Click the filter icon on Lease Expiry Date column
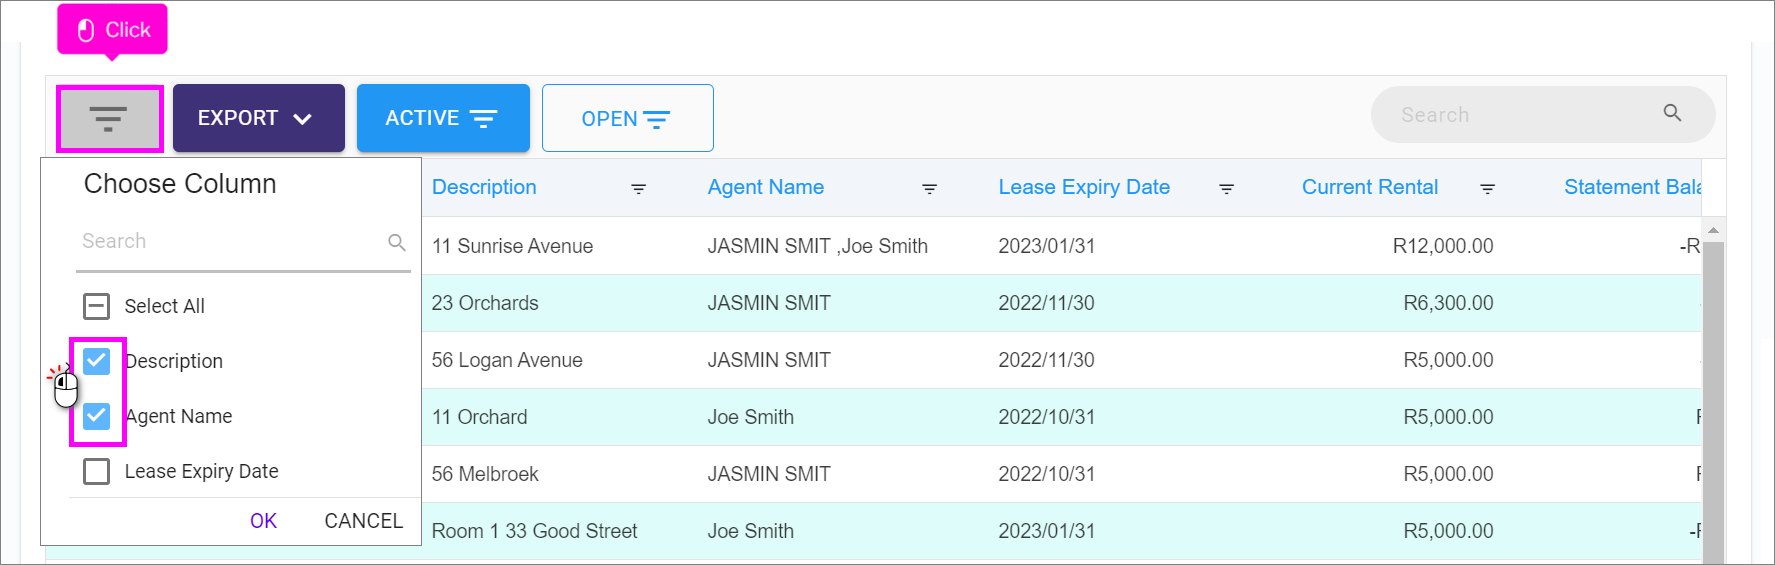This screenshot has width=1775, height=565. 1226,189
